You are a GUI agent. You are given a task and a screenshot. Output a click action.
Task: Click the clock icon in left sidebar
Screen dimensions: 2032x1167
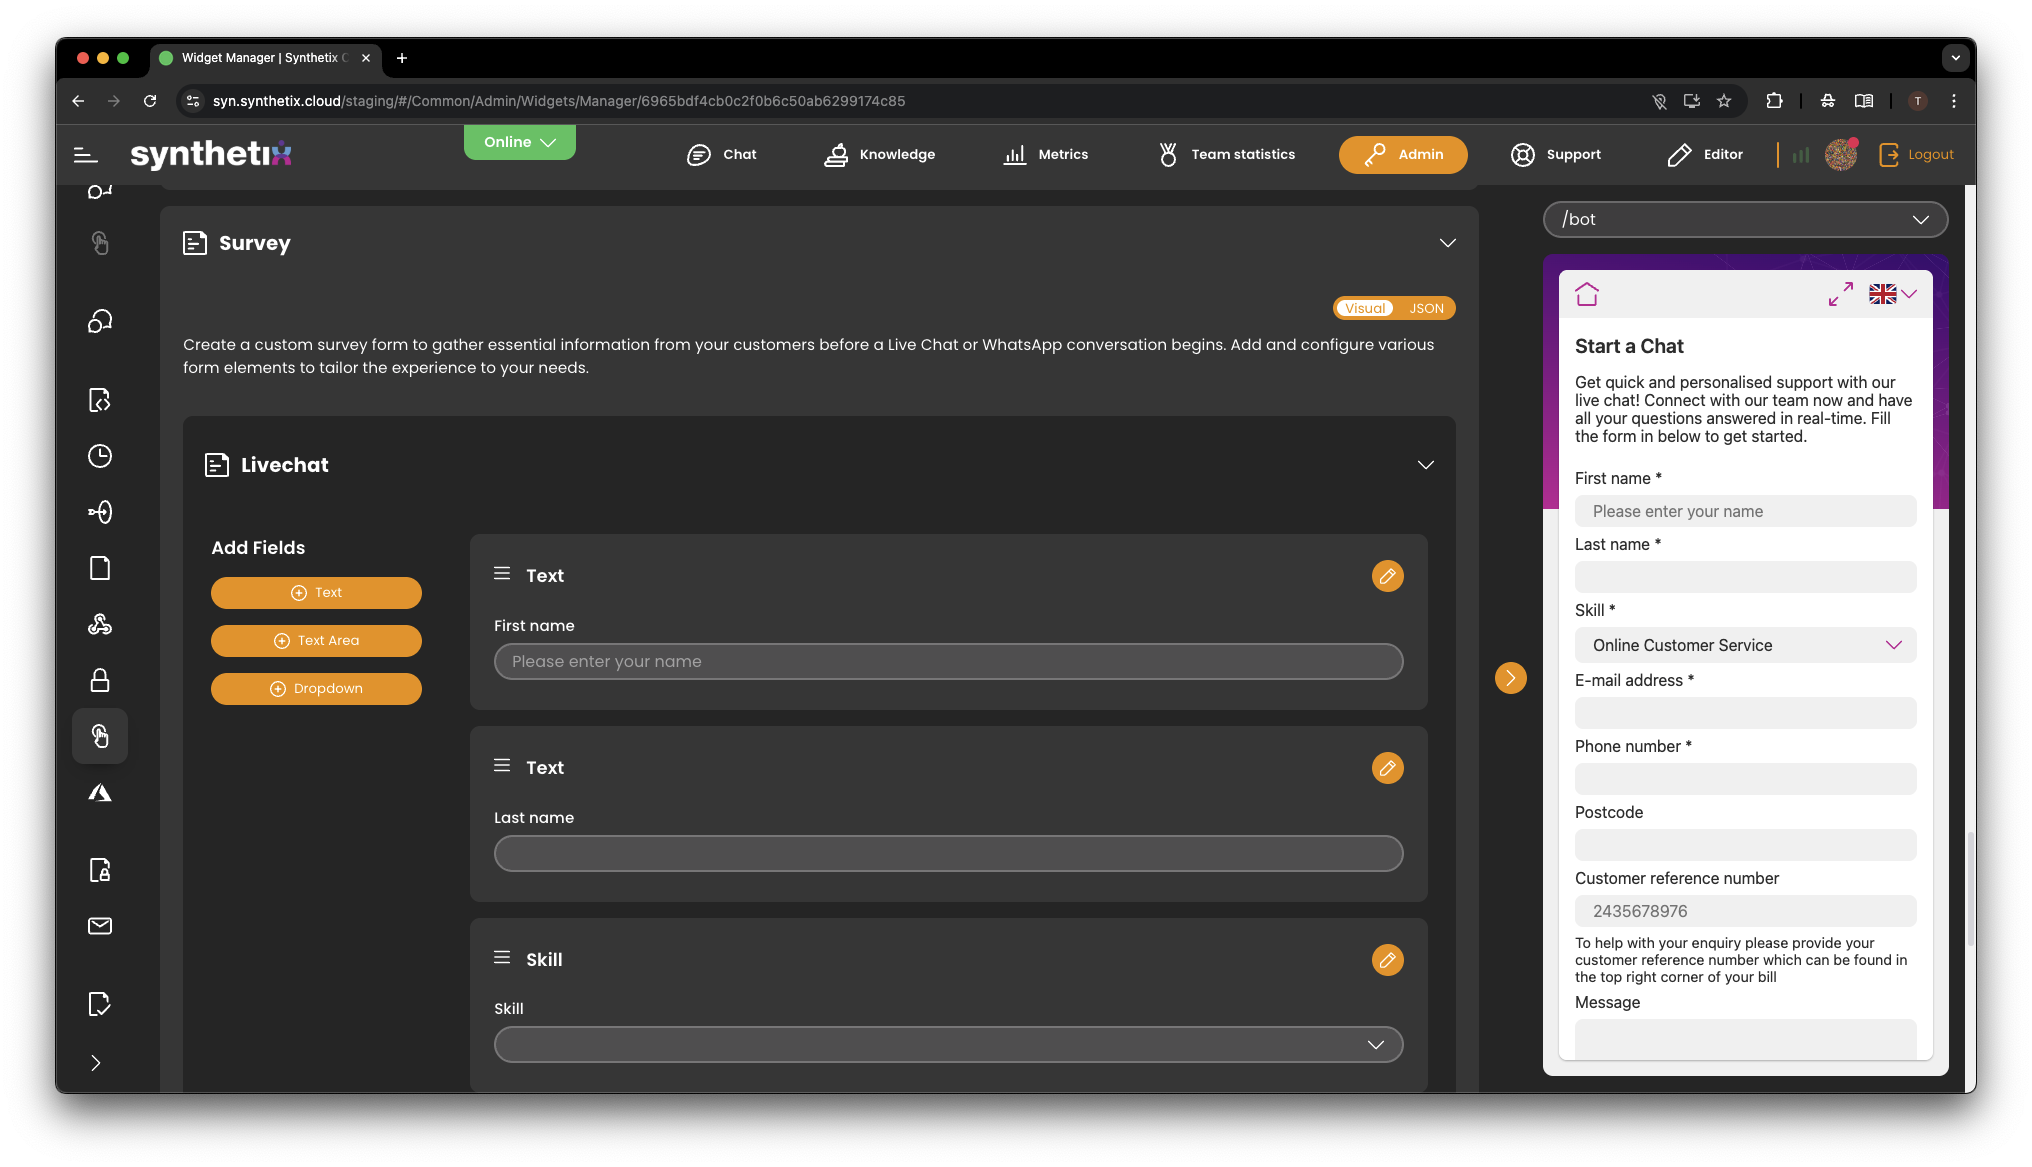pyautogui.click(x=100, y=456)
